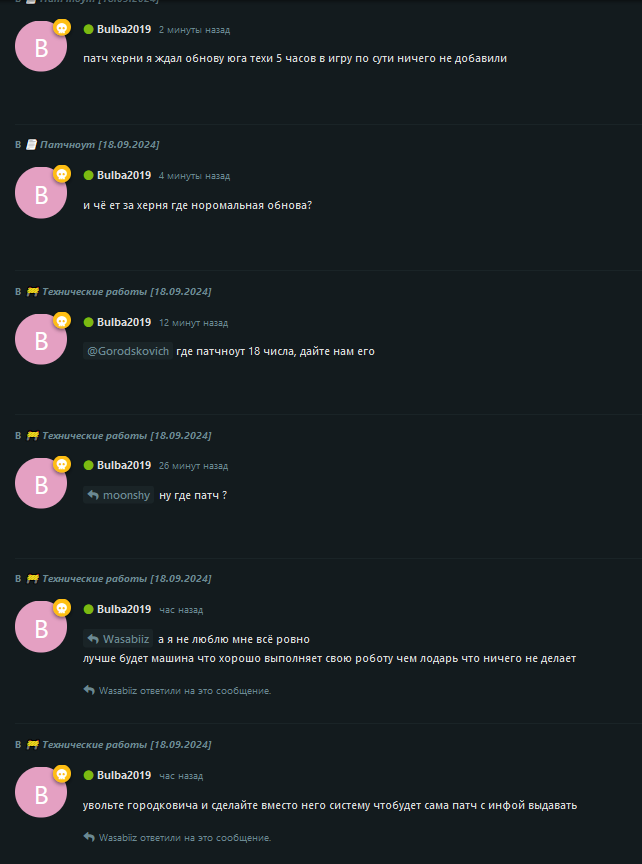Screen dimensions: 642x864
Task: Click barrier icon beside Технические работы above moonshy post
Action: (32, 435)
